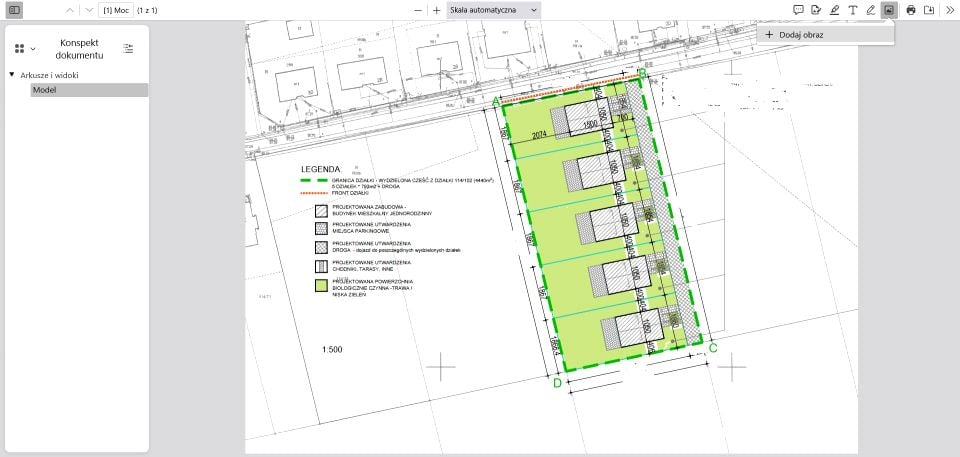The image size is (960, 457).
Task: Select the signature tool icon
Action: coord(816,10)
